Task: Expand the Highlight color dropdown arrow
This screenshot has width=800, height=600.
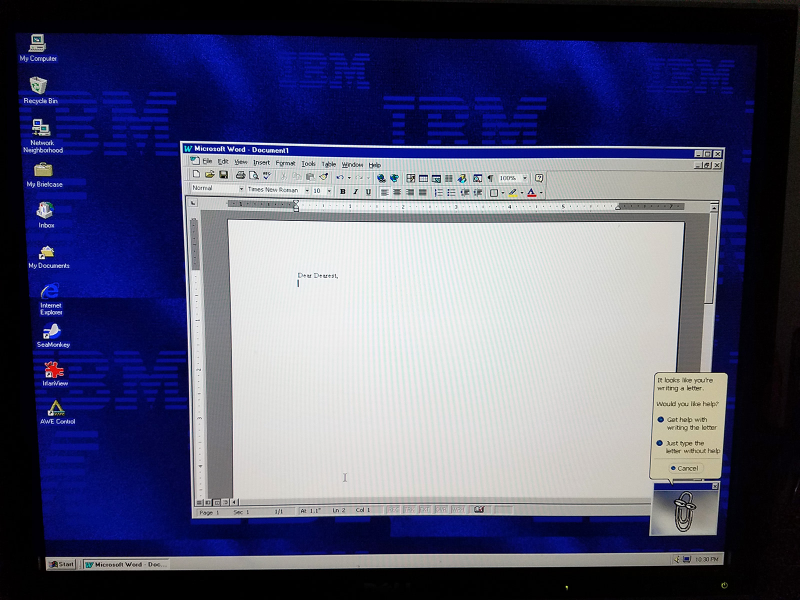Action: coord(521,193)
